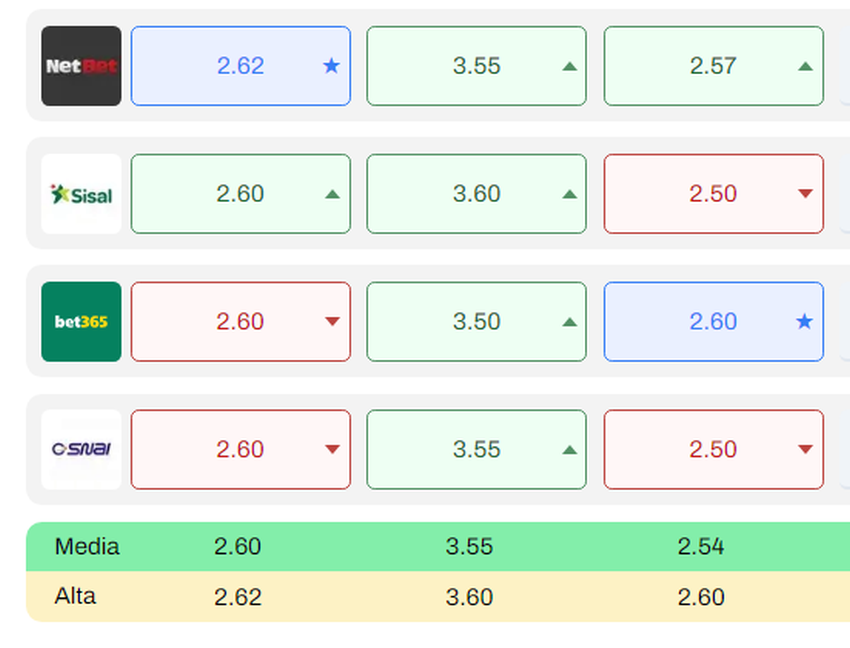Click the blue star beside NetBet's 2.62

(x=331, y=66)
